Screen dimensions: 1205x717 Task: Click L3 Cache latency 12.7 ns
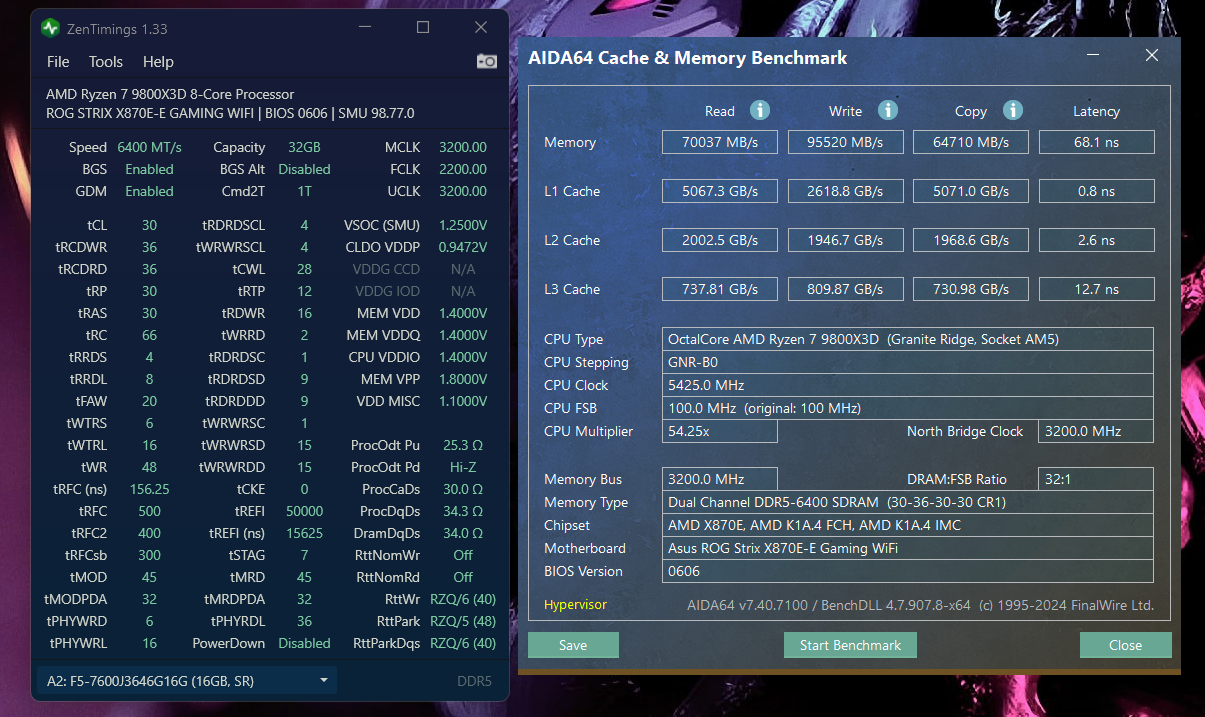[x=1097, y=289]
